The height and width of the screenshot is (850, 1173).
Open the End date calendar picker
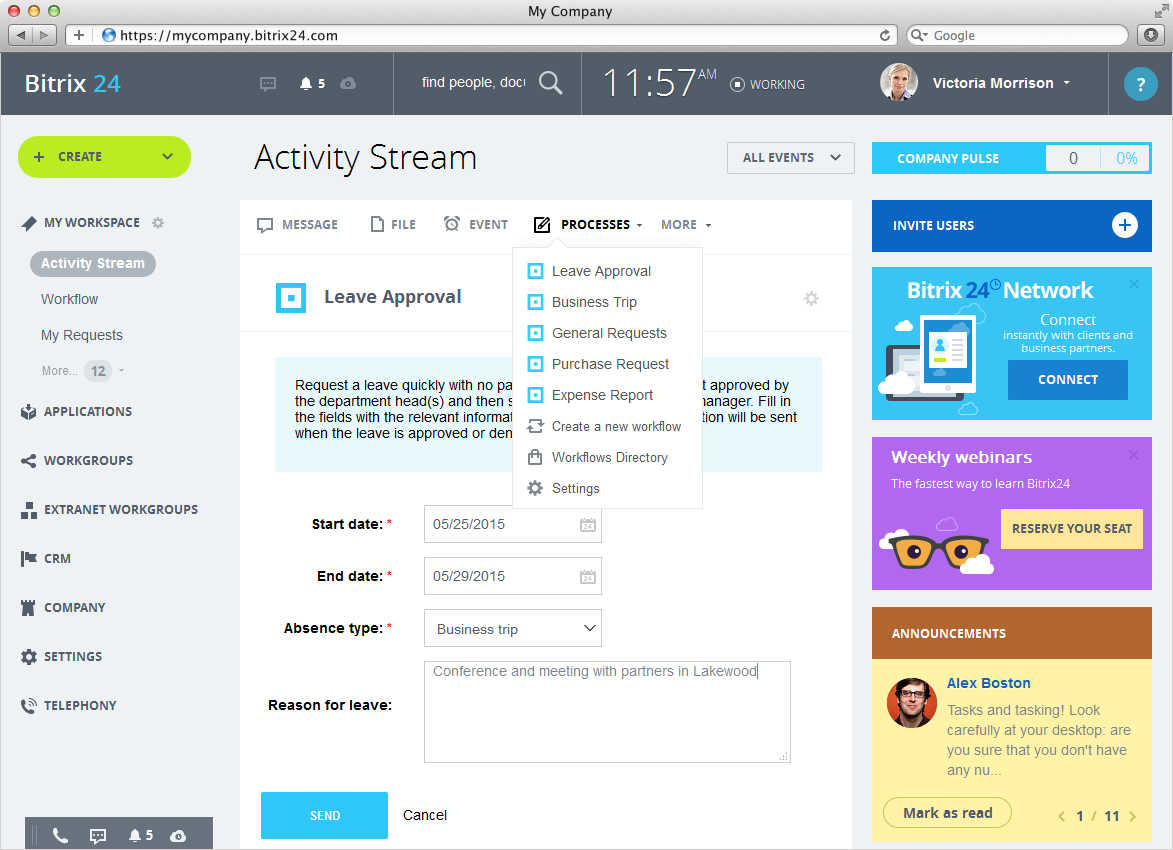click(x=588, y=576)
